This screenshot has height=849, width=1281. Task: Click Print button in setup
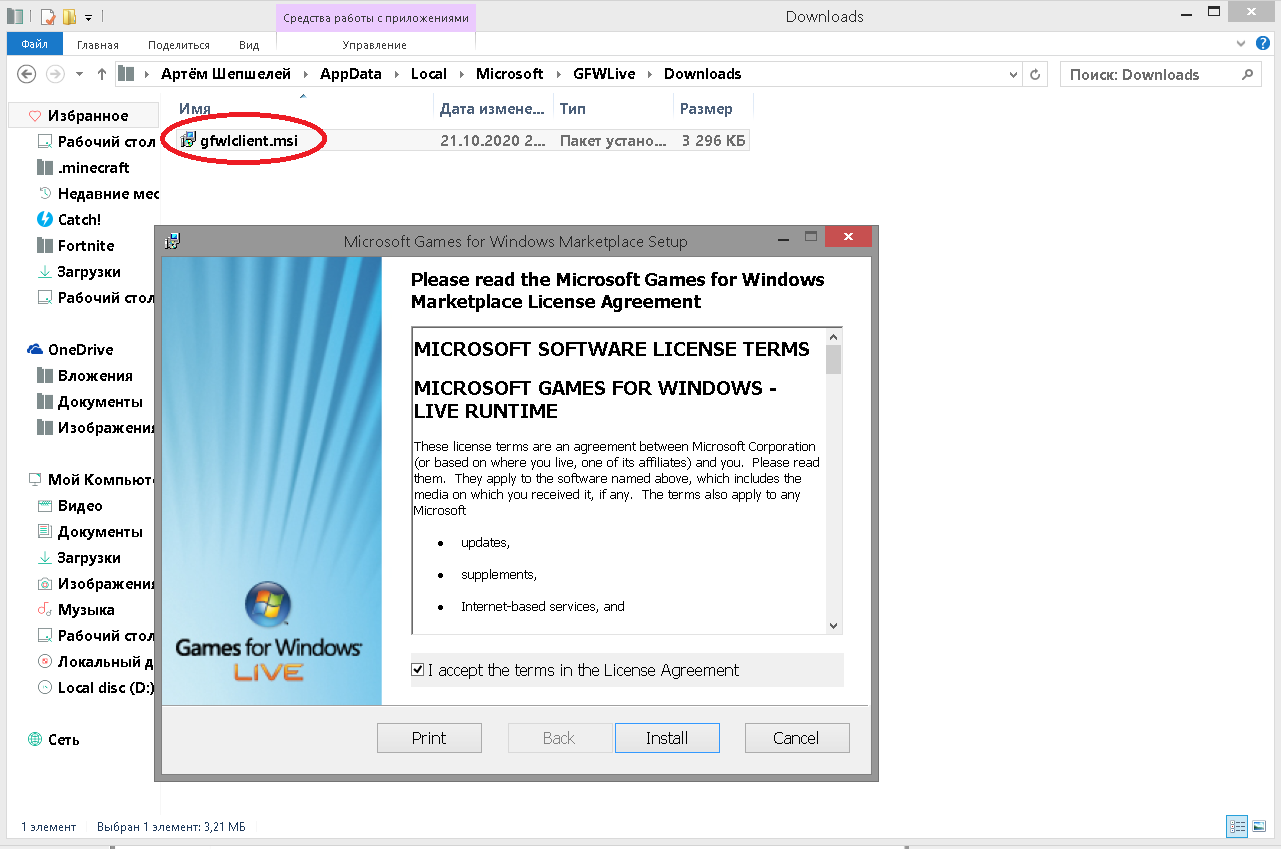429,738
